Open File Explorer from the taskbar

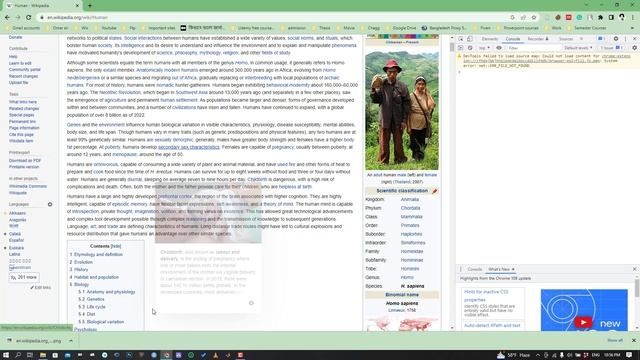click(x=42, y=355)
